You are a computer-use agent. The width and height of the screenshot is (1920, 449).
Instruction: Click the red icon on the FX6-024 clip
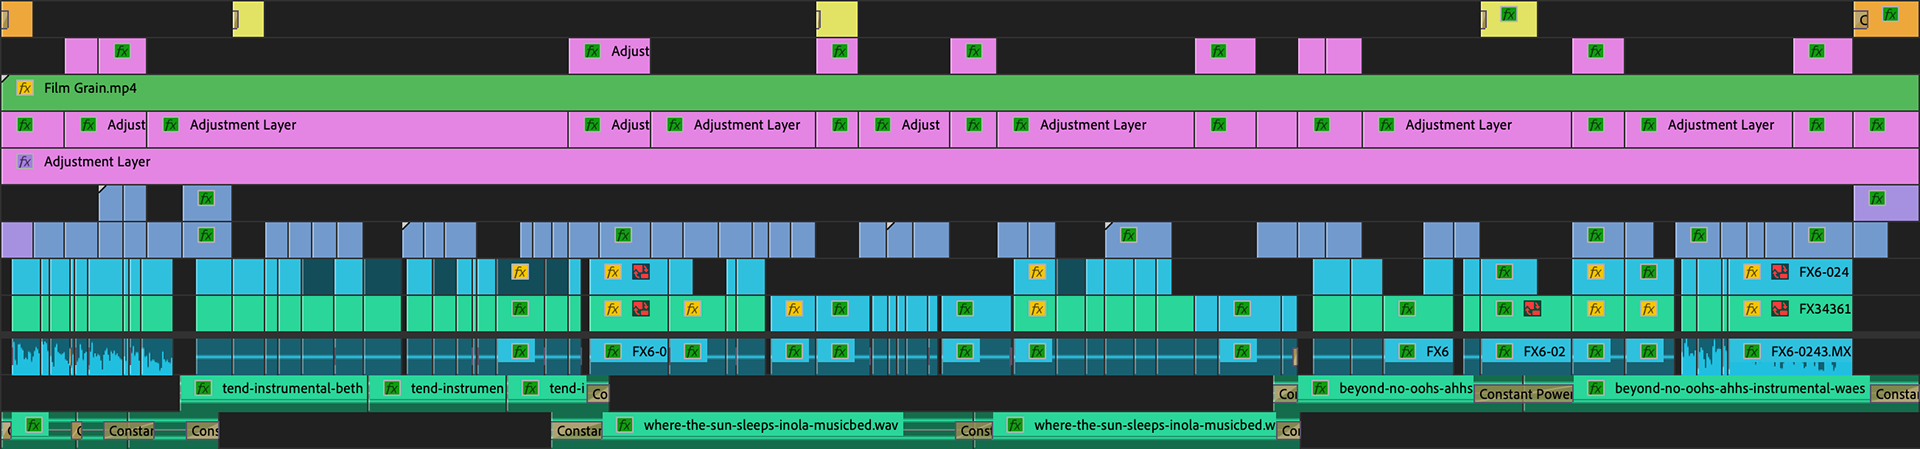coord(1780,272)
